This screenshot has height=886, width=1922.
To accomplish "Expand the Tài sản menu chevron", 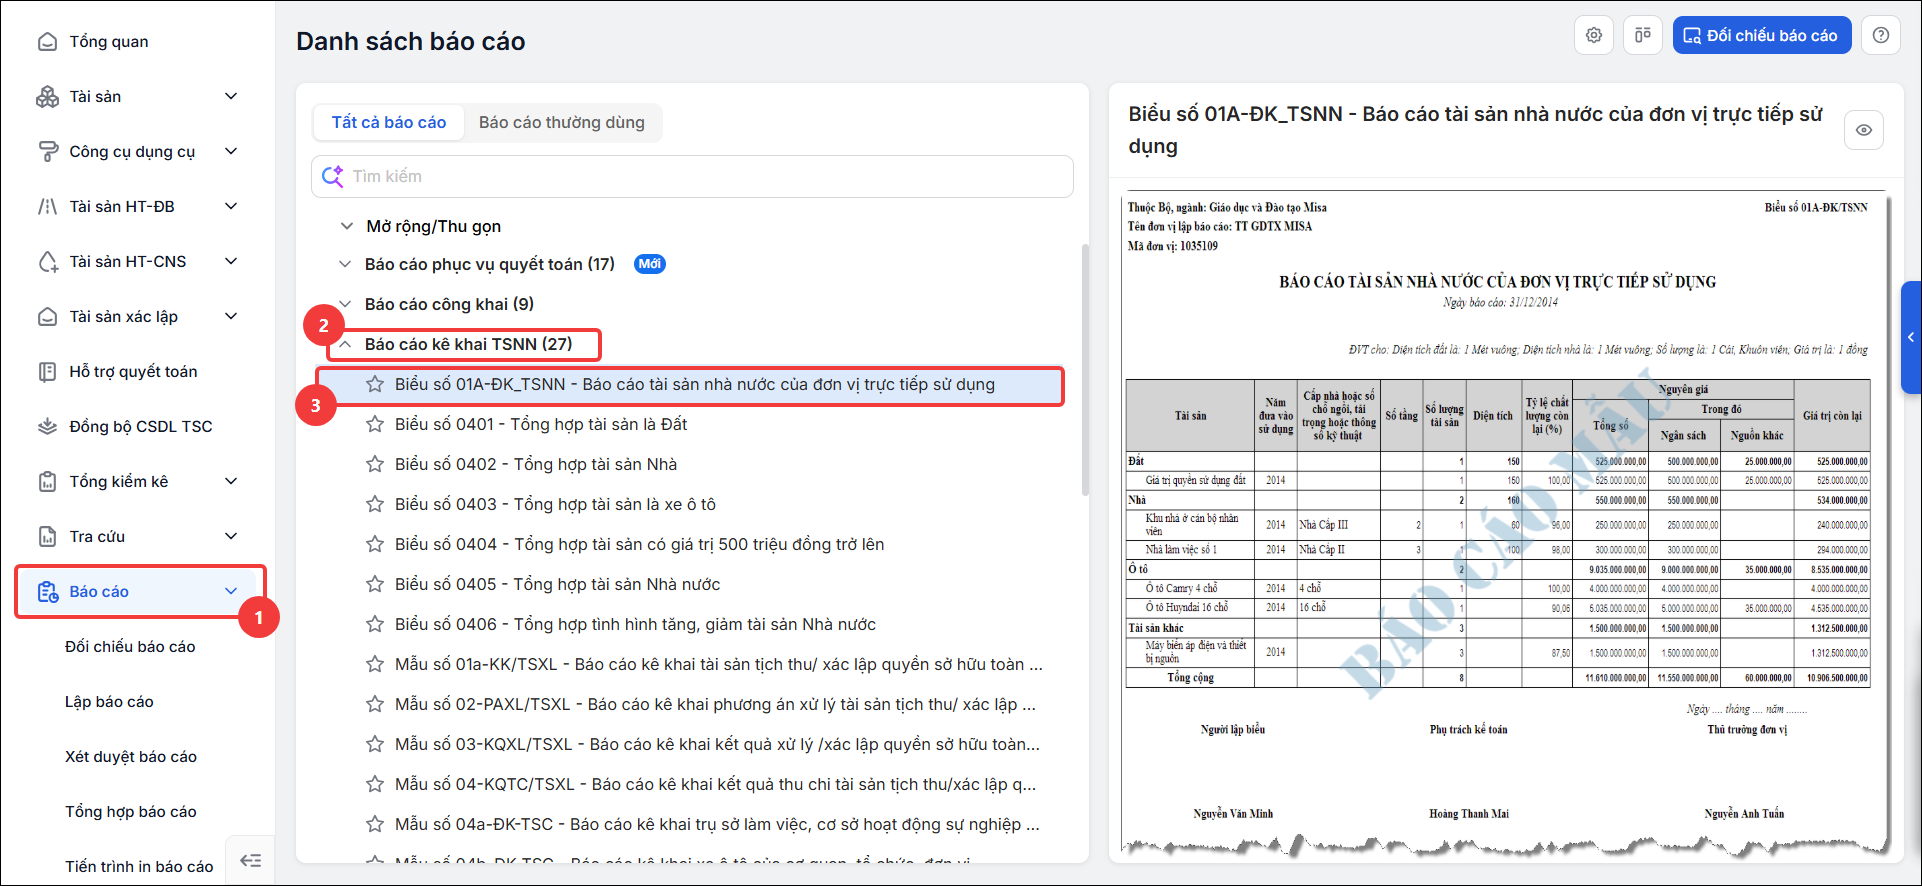I will 231,97.
